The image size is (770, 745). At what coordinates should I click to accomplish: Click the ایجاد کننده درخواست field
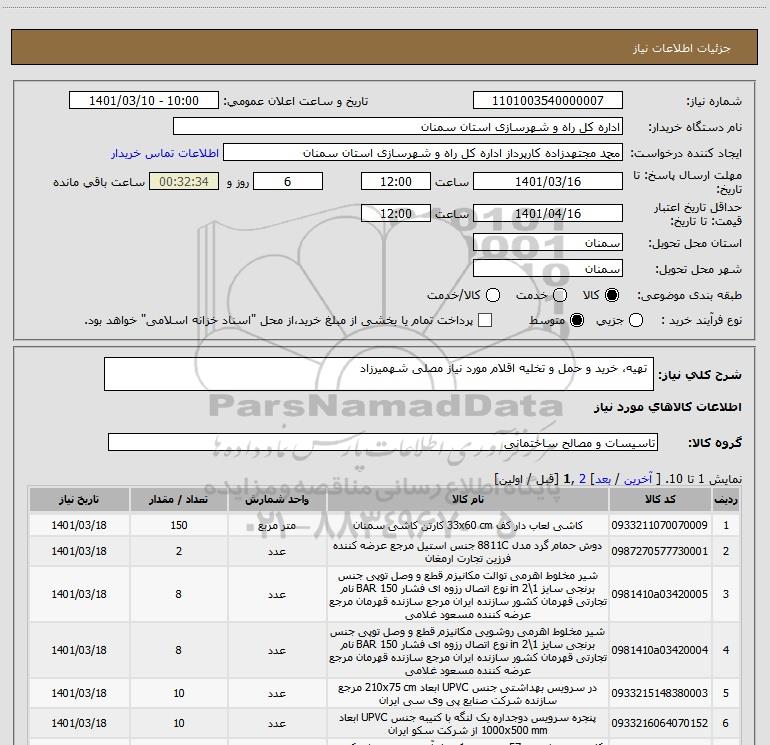pos(423,153)
